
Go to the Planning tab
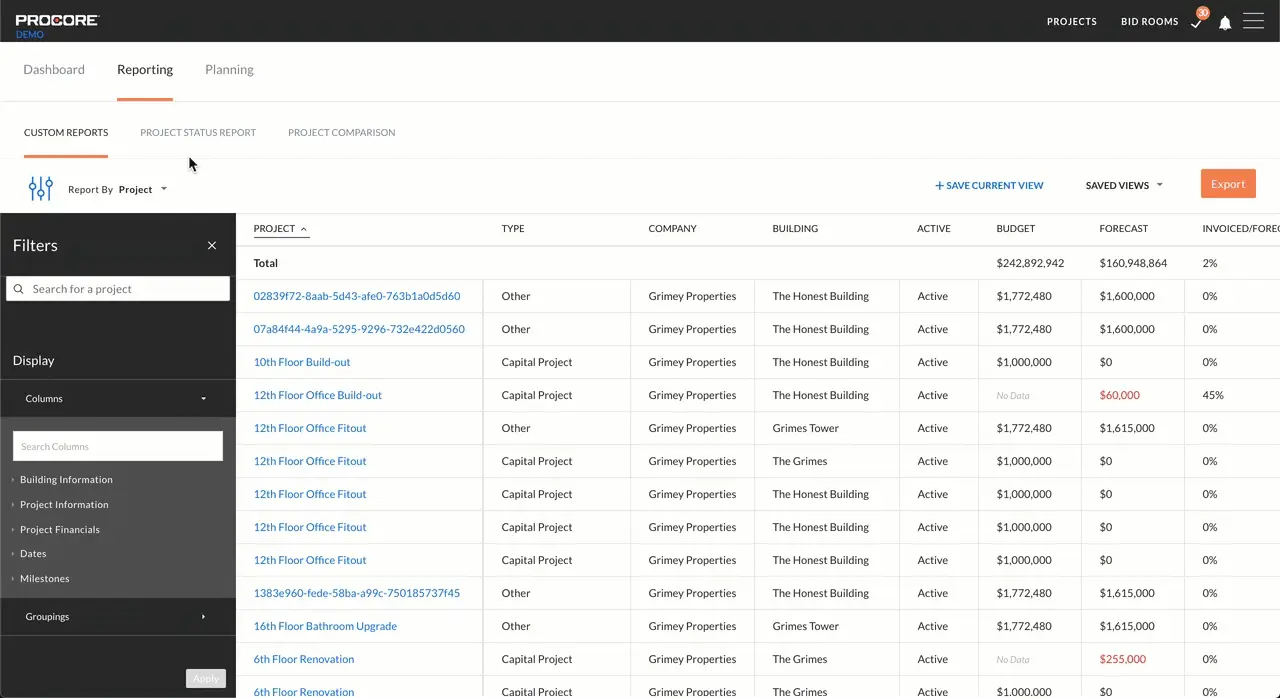coord(229,70)
